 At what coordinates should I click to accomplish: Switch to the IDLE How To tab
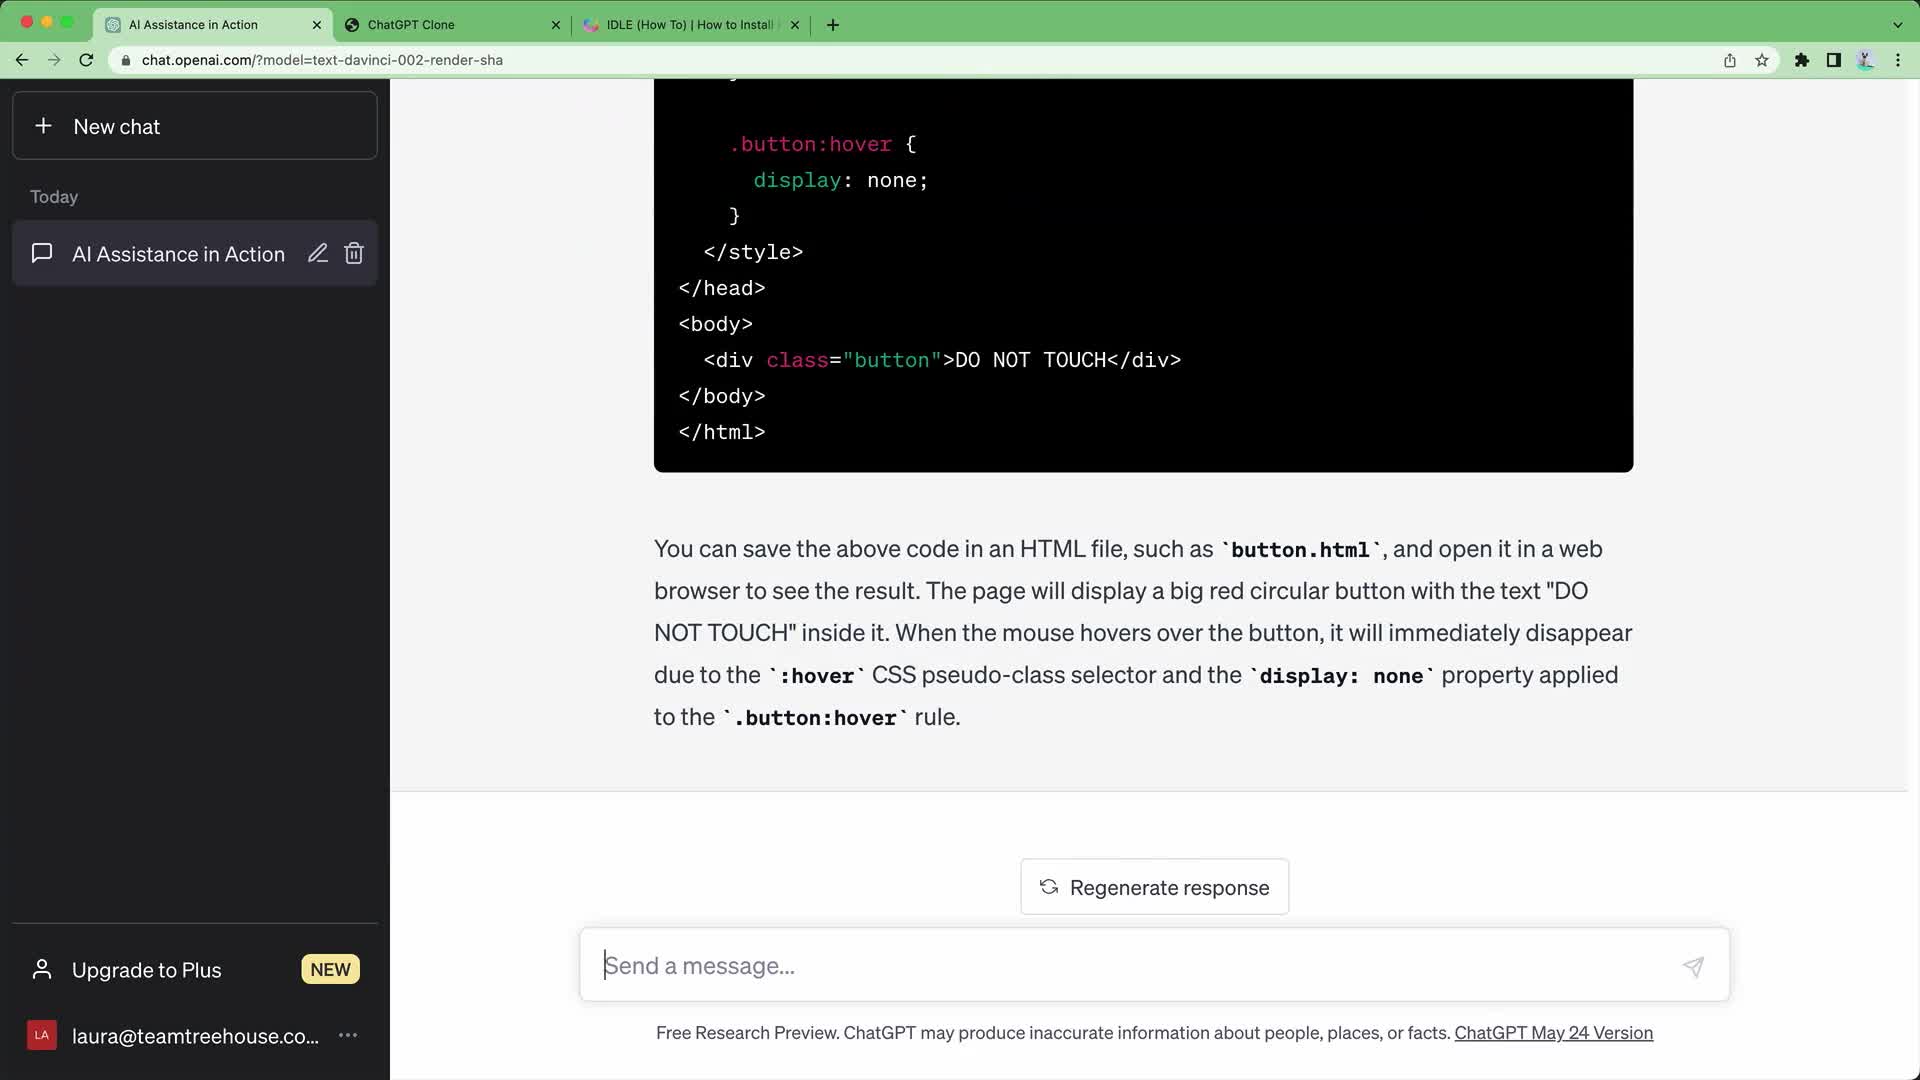point(680,24)
